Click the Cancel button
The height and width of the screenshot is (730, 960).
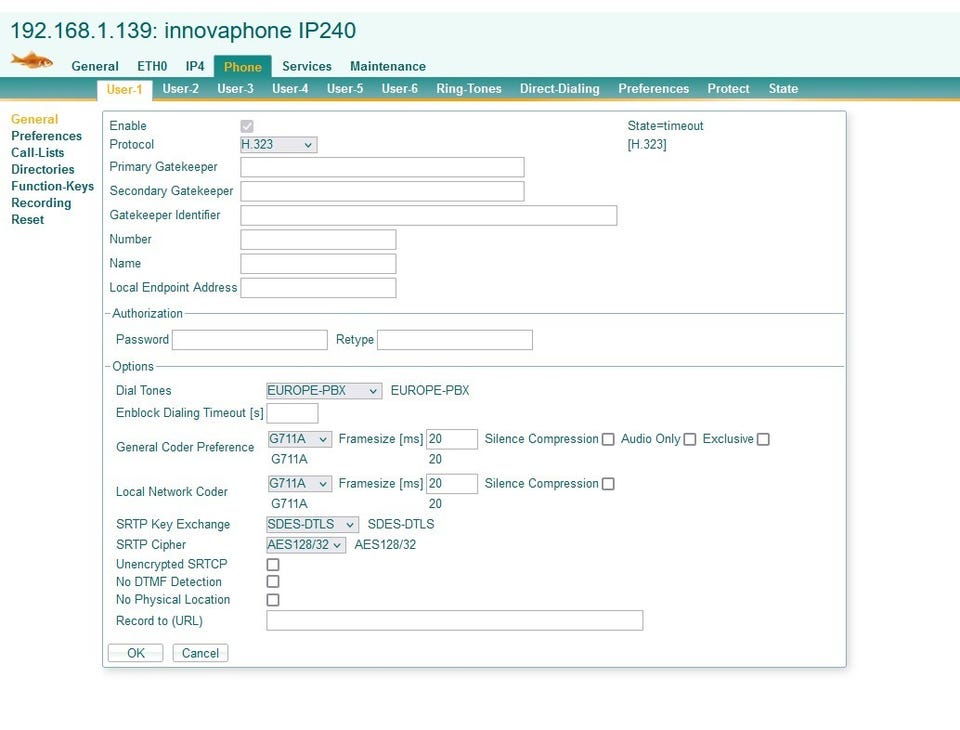pos(200,653)
